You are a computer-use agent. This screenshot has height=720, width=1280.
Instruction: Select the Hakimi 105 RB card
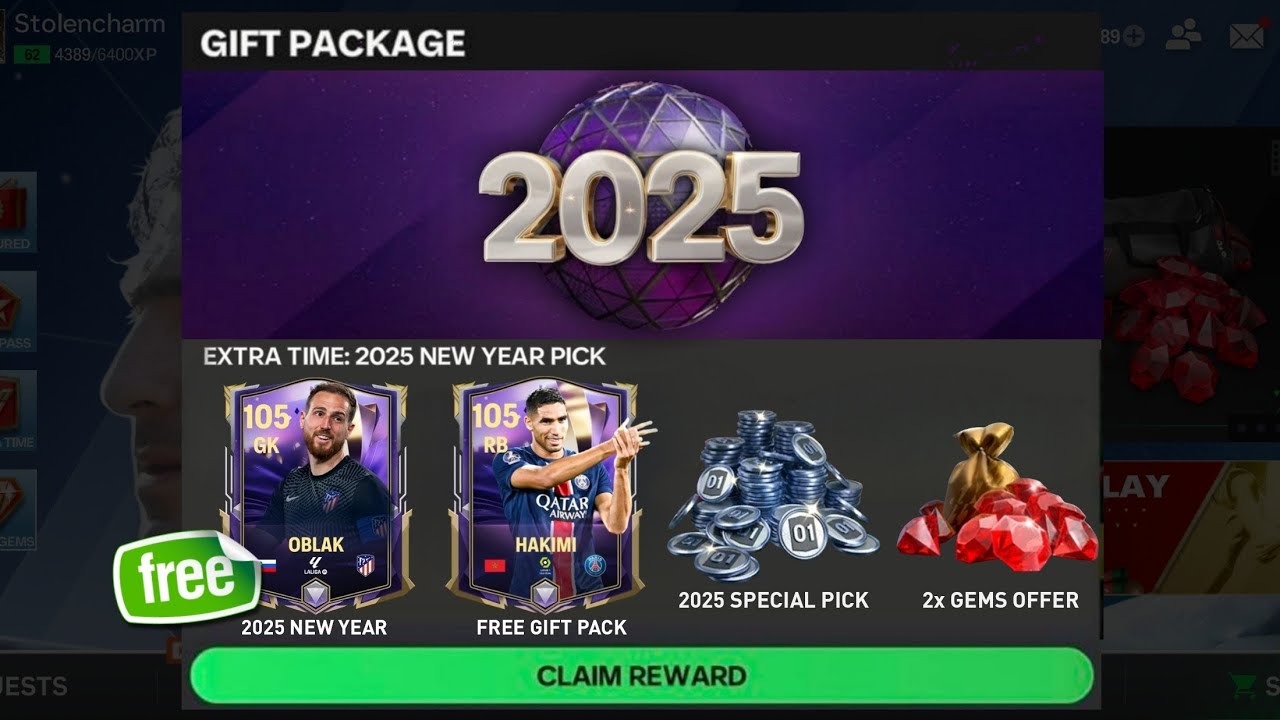click(x=545, y=494)
